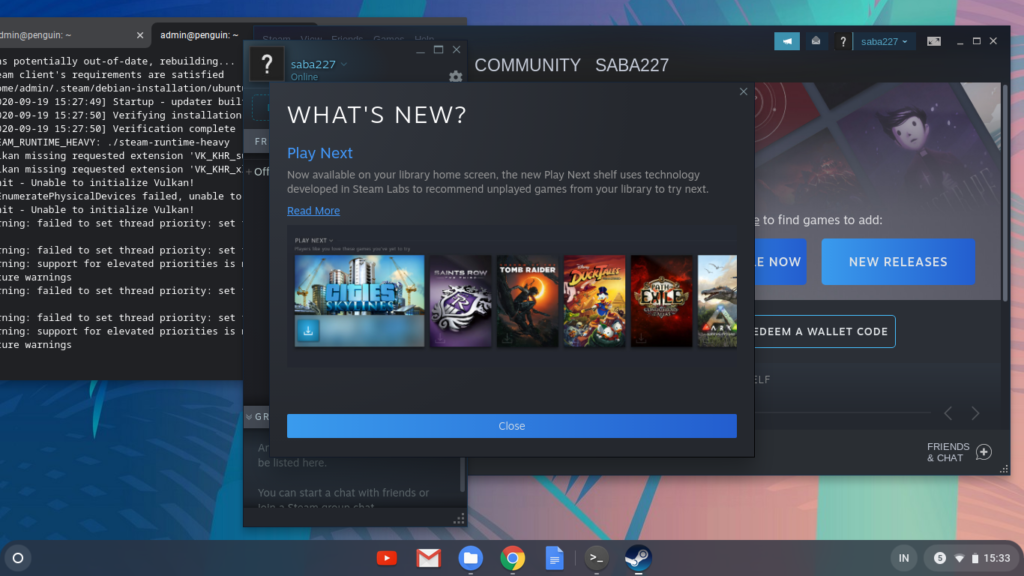Go to previous shelf page arrow
The height and width of the screenshot is (576, 1024).
click(948, 413)
